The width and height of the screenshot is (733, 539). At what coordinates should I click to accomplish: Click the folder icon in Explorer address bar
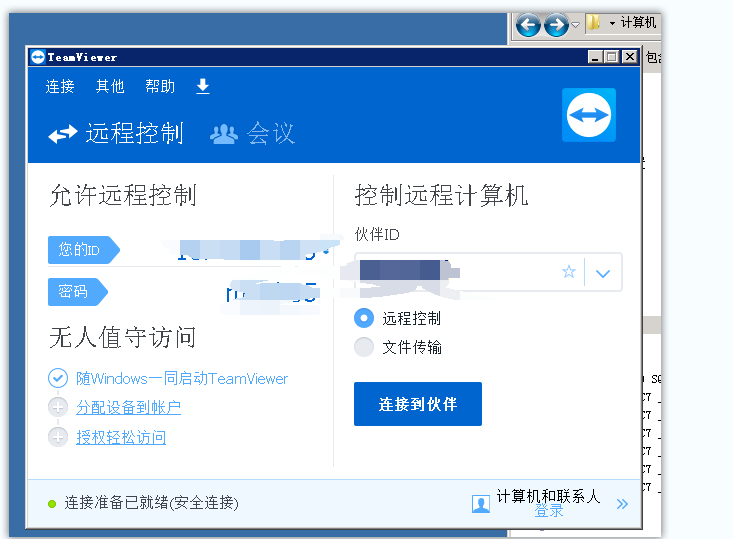(594, 22)
